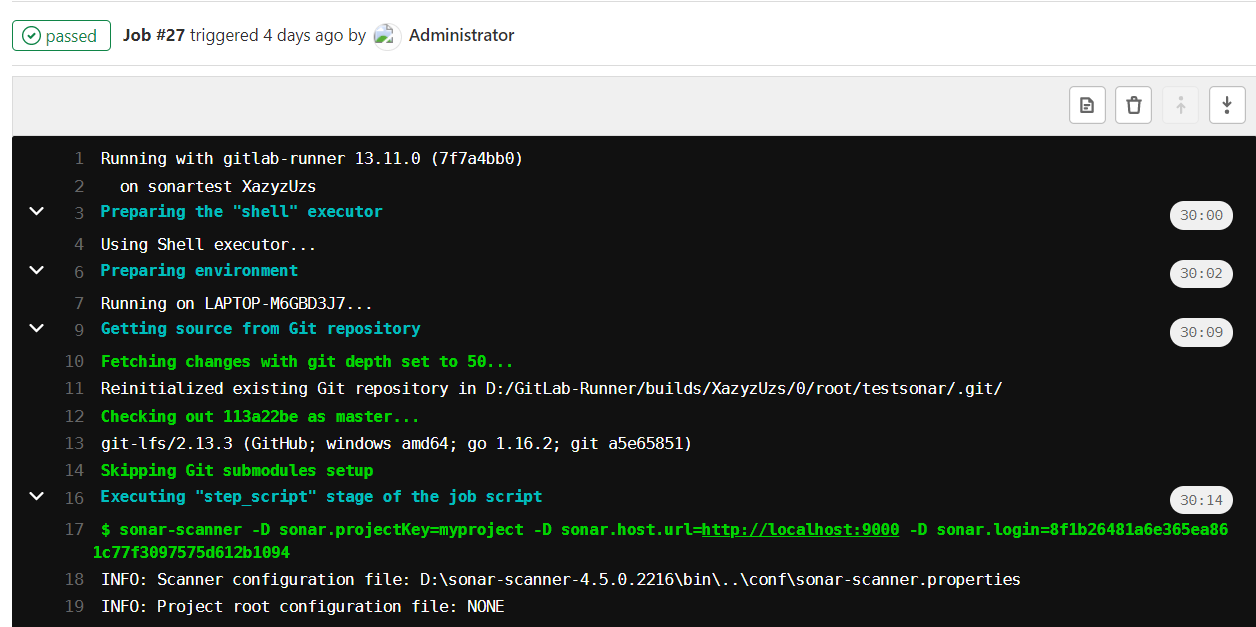Open the raw job log view
The width and height of the screenshot is (1256, 627).
[1087, 104]
